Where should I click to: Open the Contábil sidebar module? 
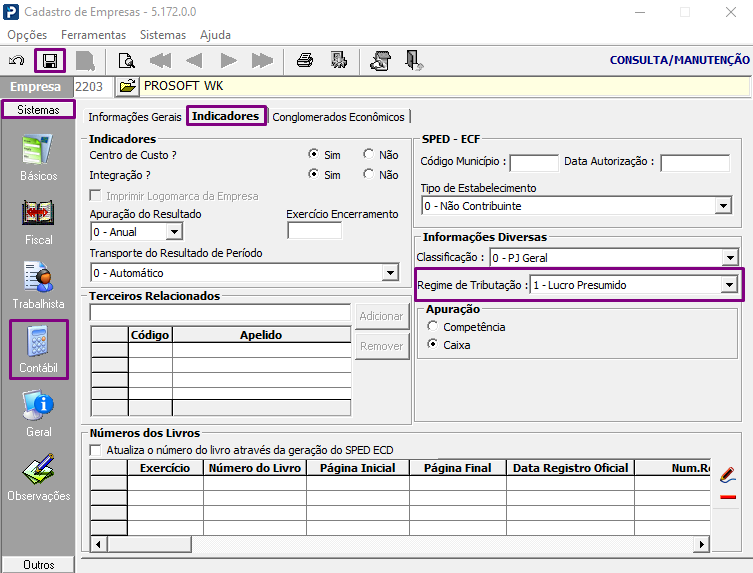38,349
